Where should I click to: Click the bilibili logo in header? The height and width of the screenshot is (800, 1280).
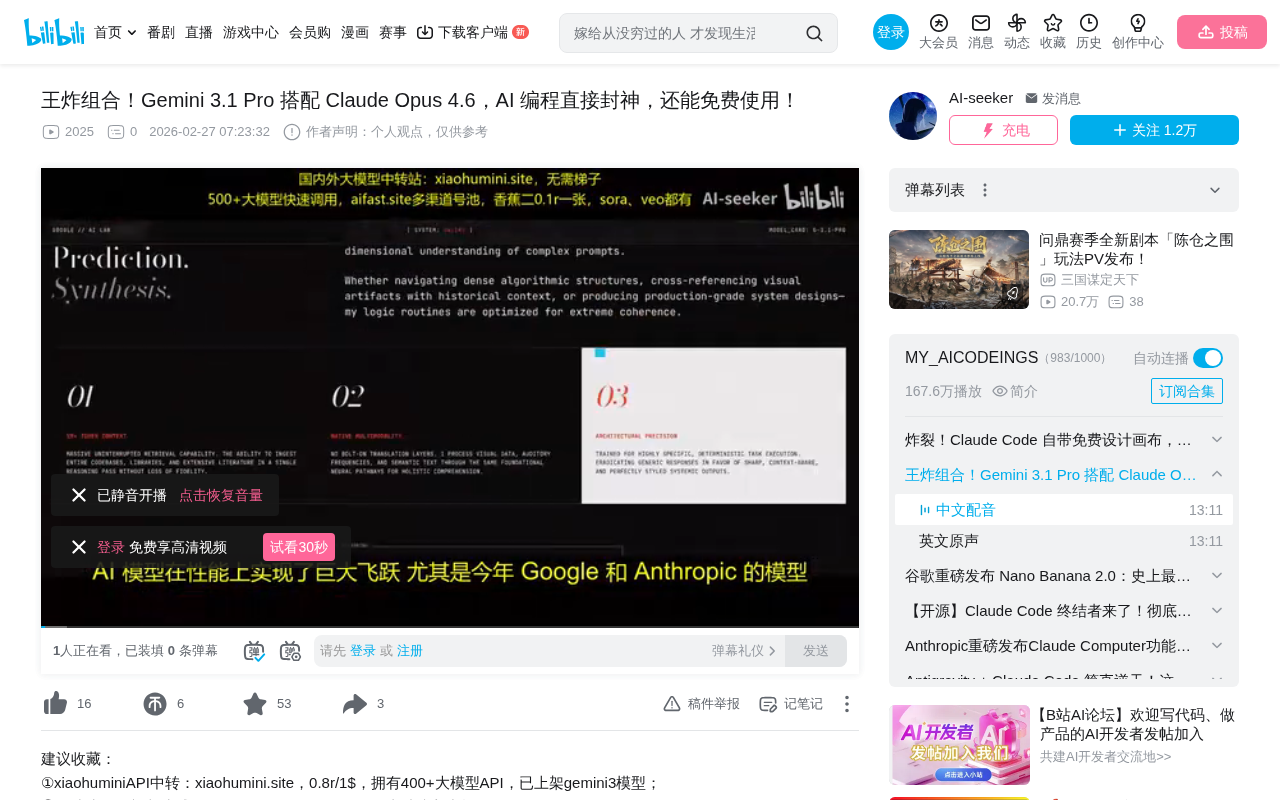coord(54,32)
